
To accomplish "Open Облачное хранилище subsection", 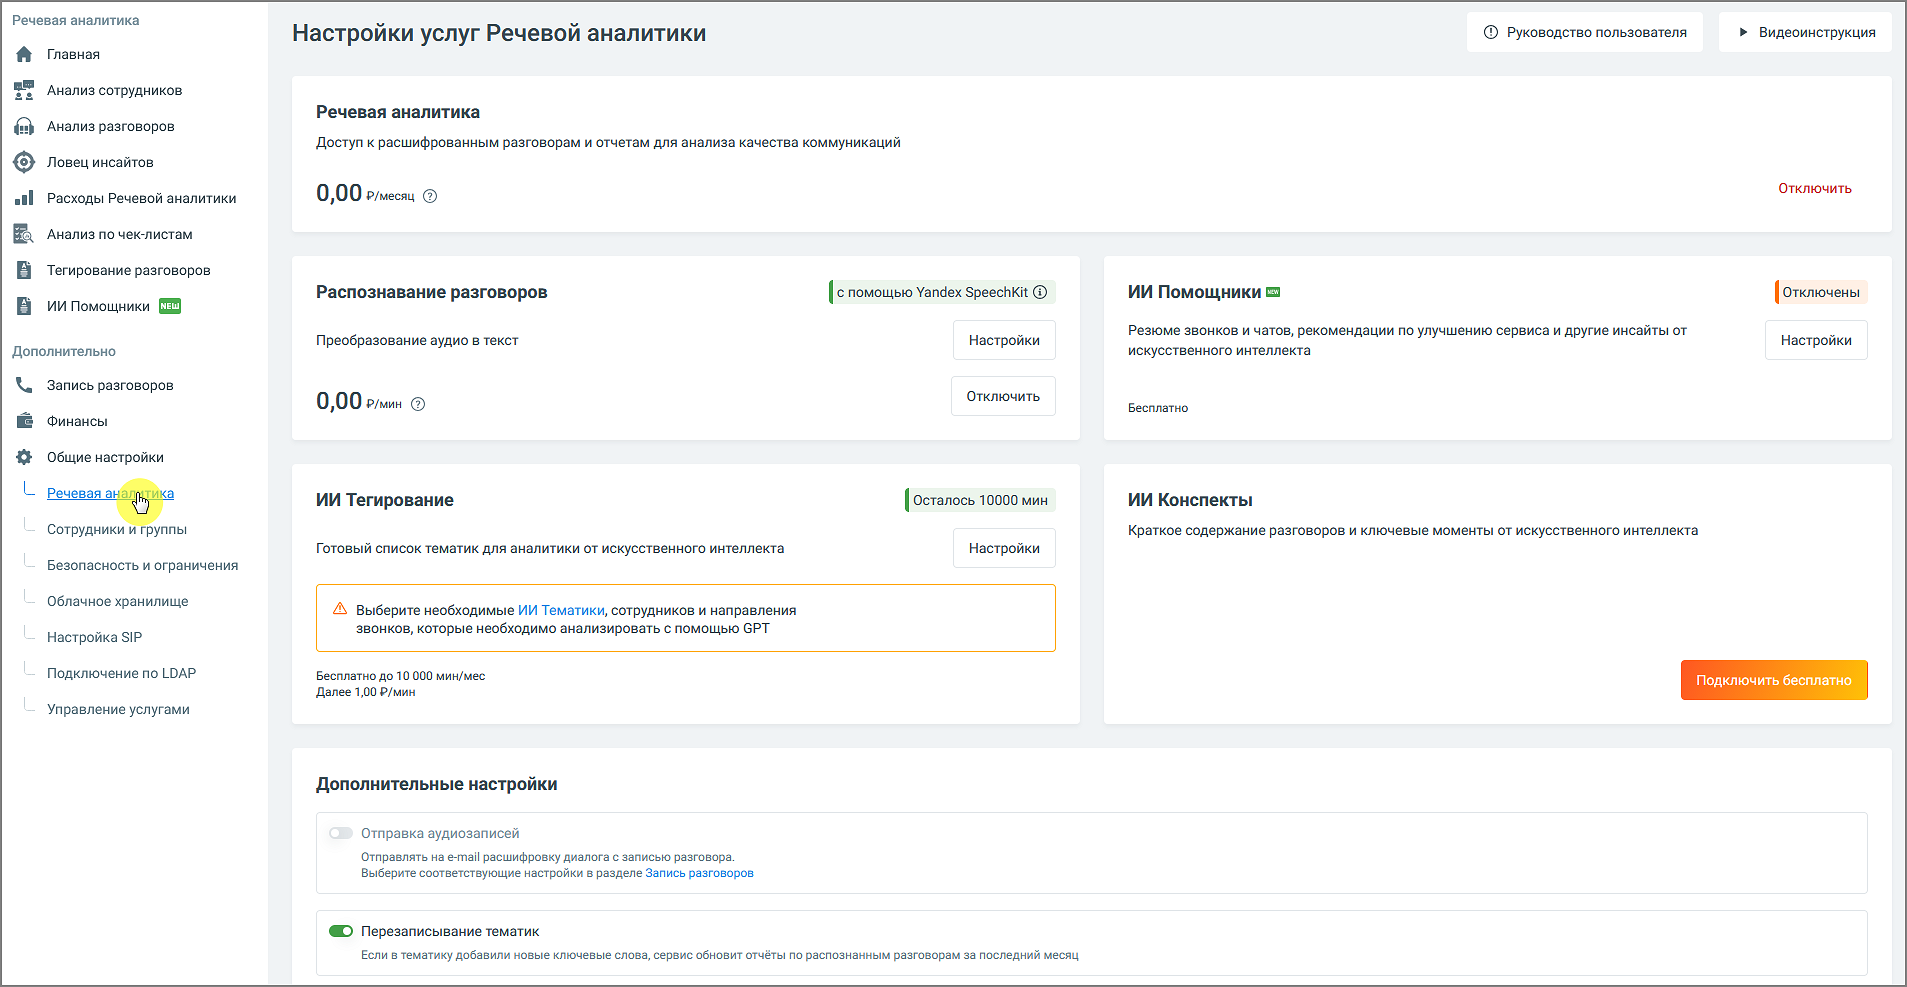I will [x=117, y=601].
